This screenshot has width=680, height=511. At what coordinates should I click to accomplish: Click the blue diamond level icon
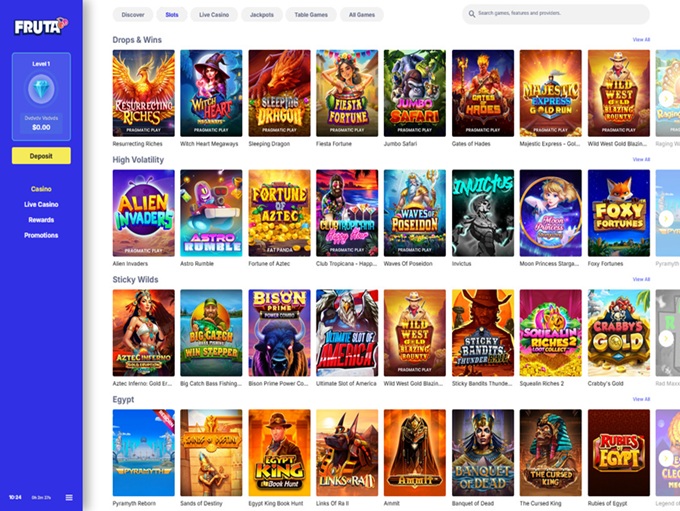pos(41,89)
